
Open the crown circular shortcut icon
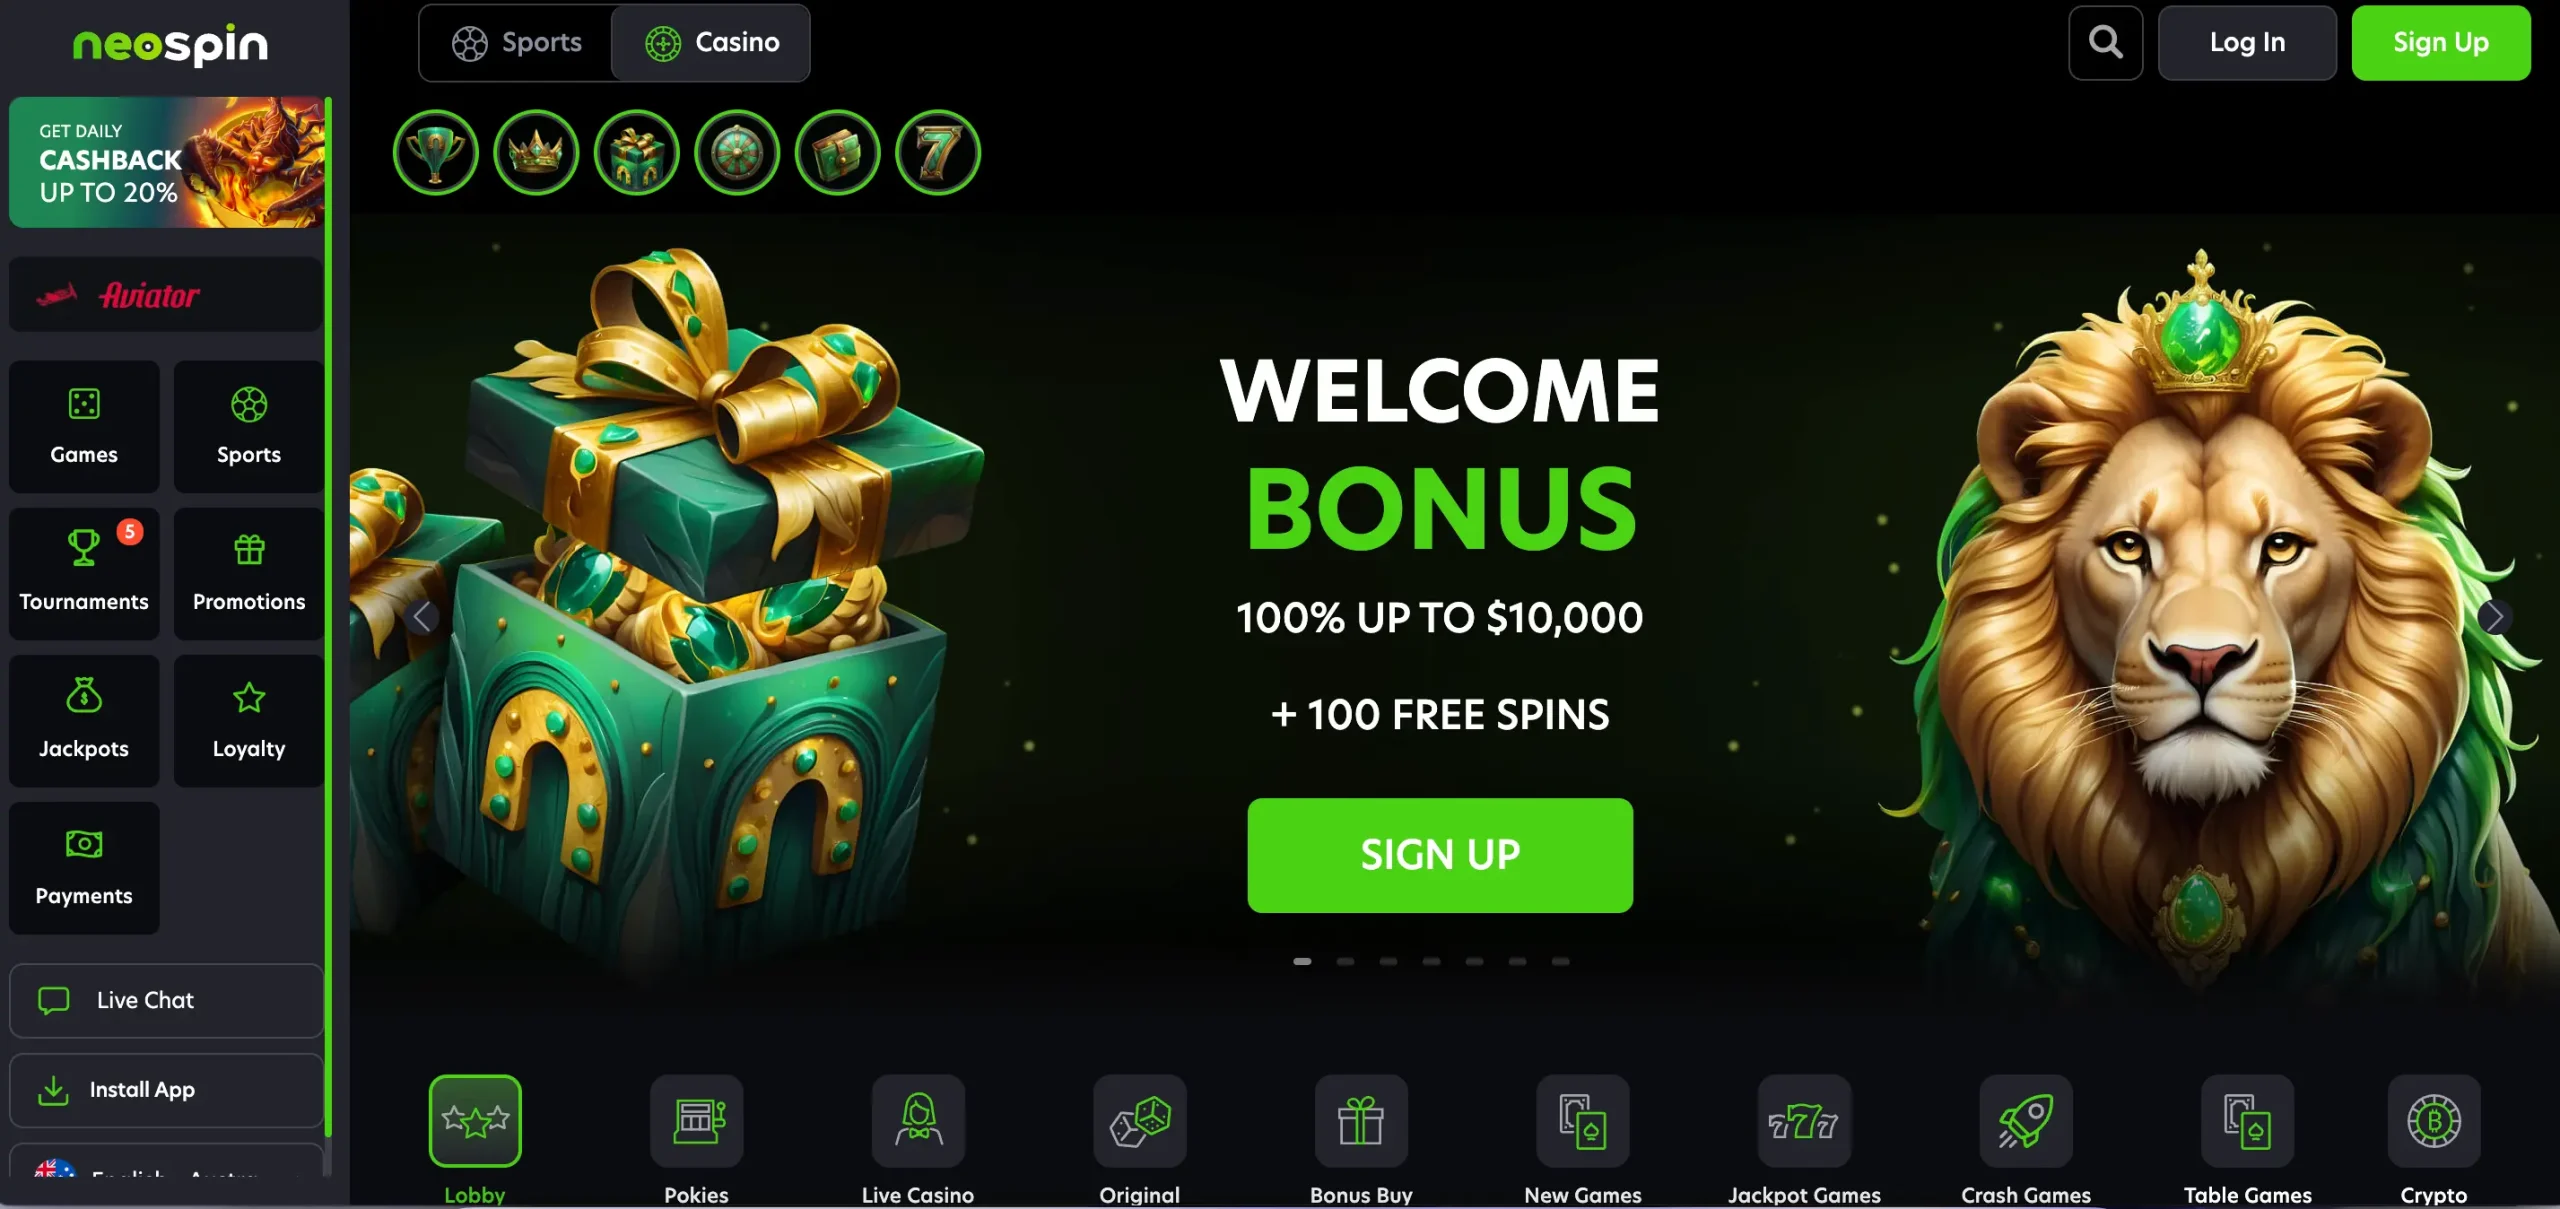click(x=536, y=153)
